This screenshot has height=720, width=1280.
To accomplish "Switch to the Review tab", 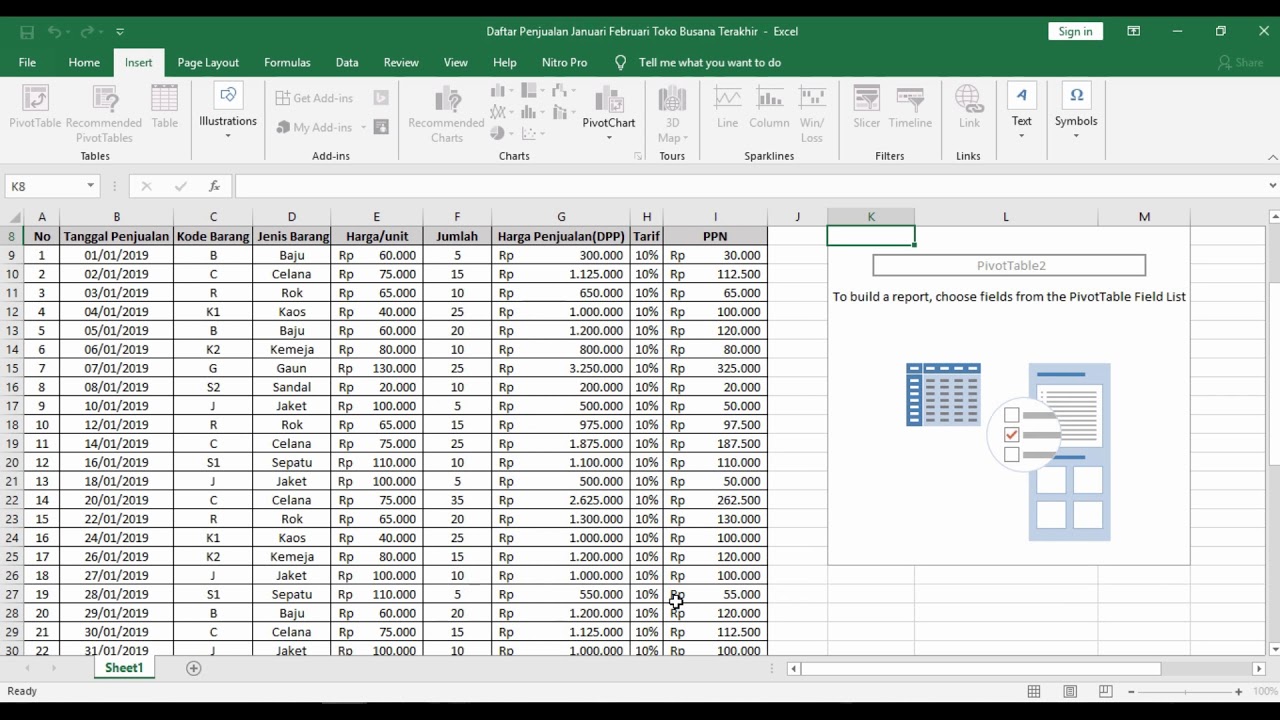I will pyautogui.click(x=401, y=62).
